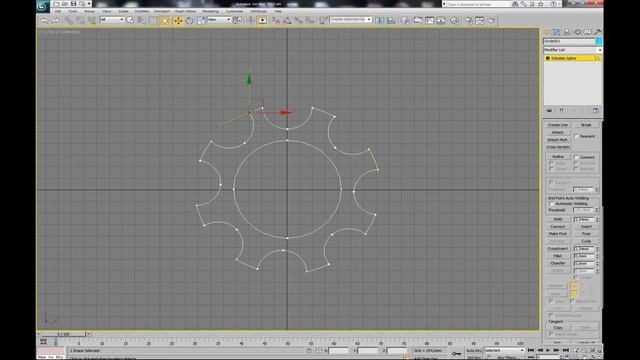Click the Fillet button

pos(558,256)
